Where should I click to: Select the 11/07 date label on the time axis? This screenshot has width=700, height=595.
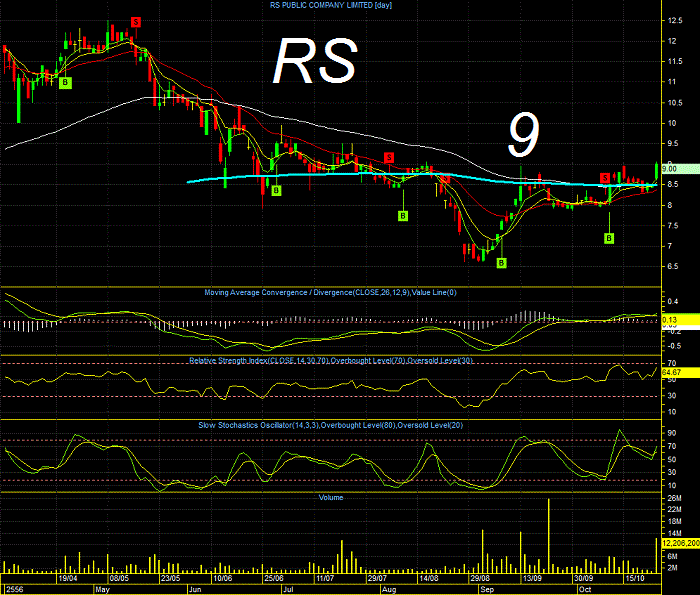(325, 578)
